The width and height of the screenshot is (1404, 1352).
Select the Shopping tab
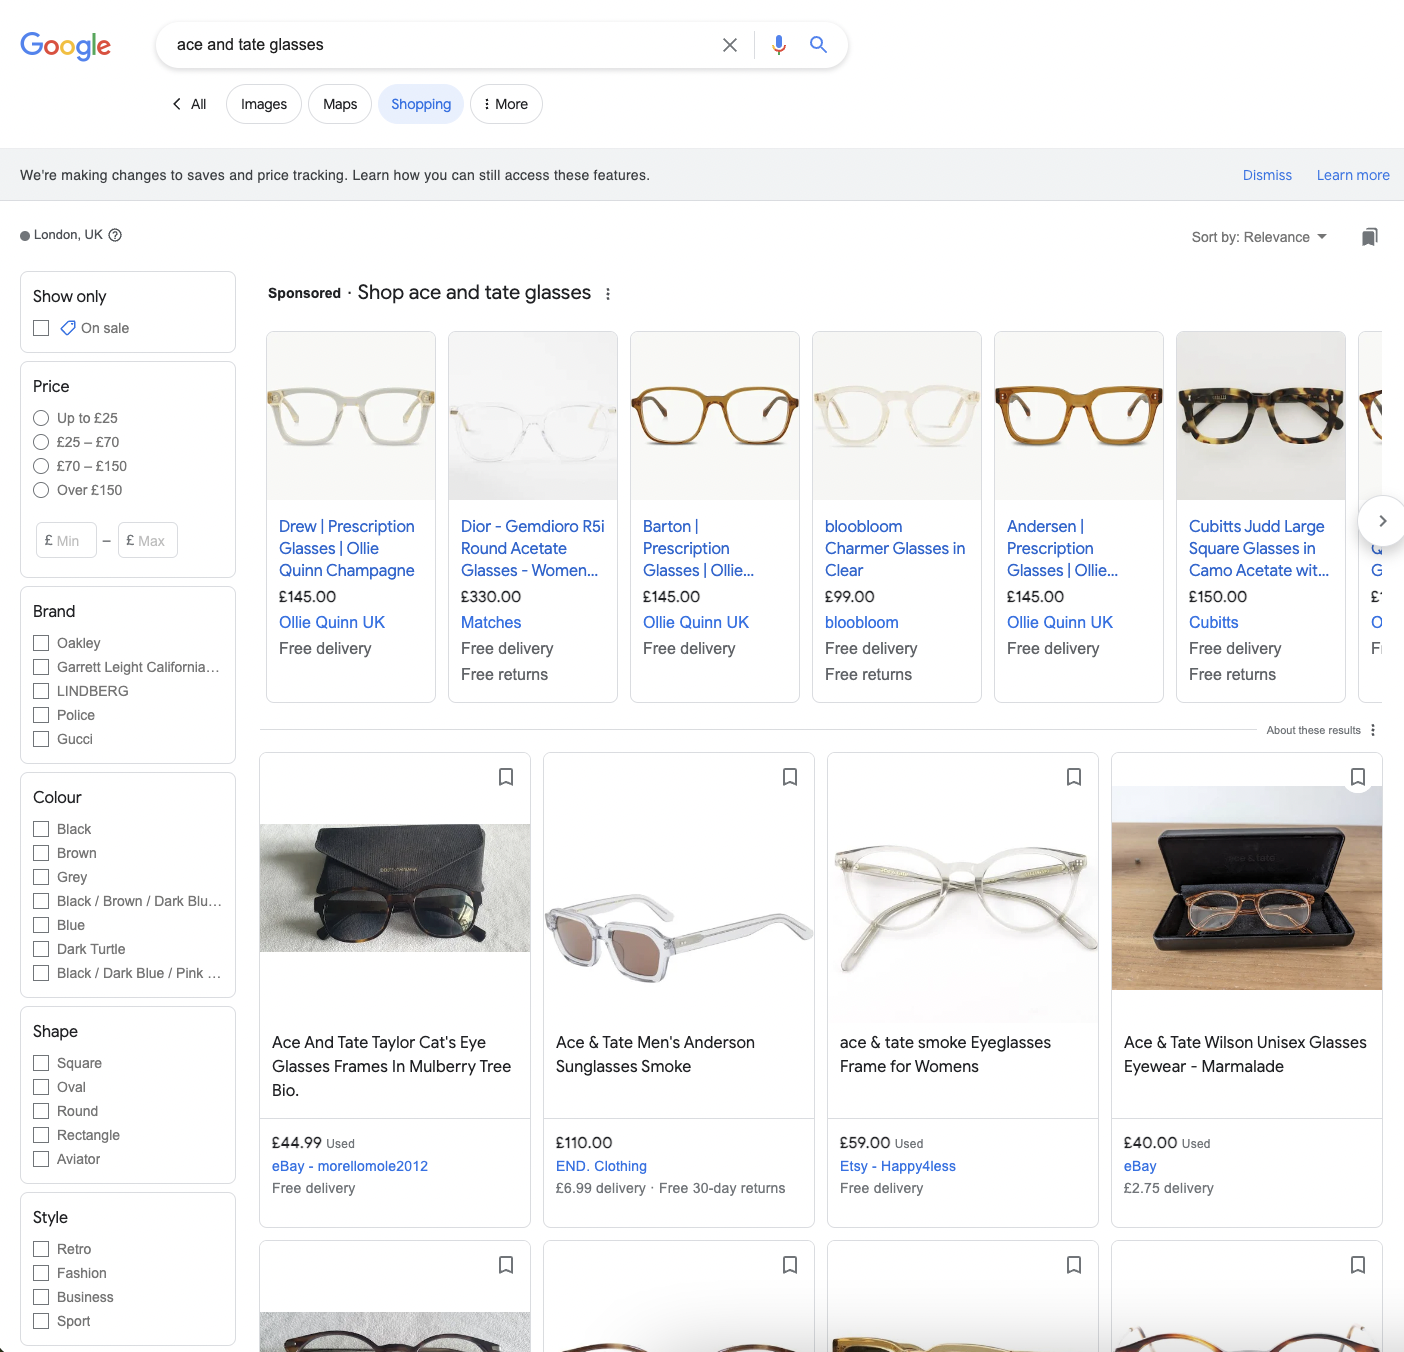coord(421,104)
